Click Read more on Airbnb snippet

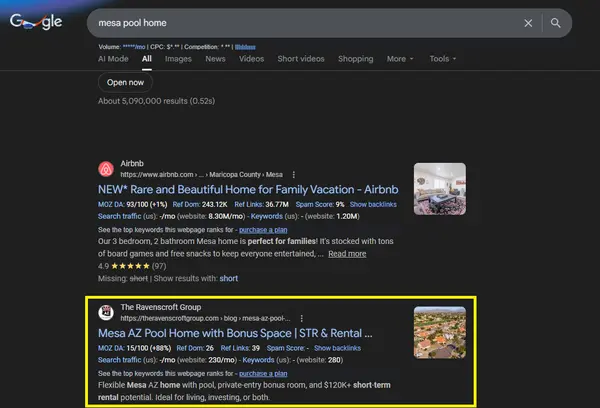pos(347,254)
